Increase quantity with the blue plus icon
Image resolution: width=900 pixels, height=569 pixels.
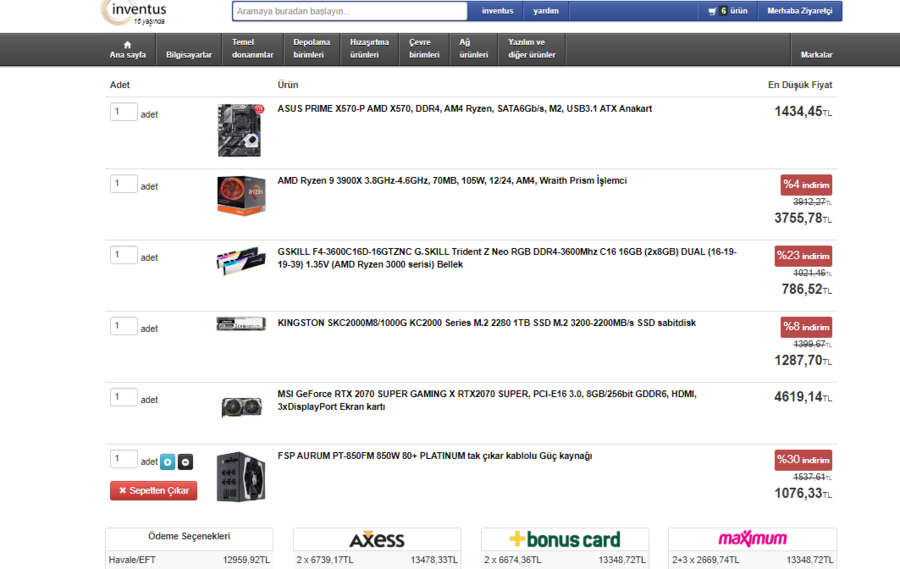[x=167, y=462]
